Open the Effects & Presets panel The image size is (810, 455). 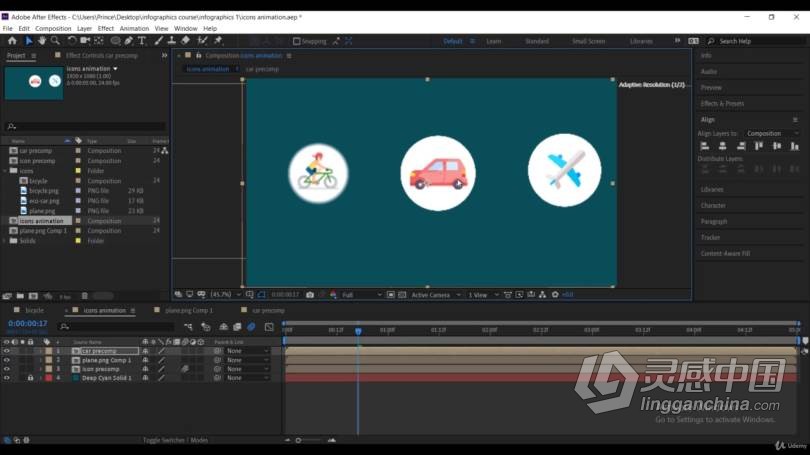[x=722, y=103]
